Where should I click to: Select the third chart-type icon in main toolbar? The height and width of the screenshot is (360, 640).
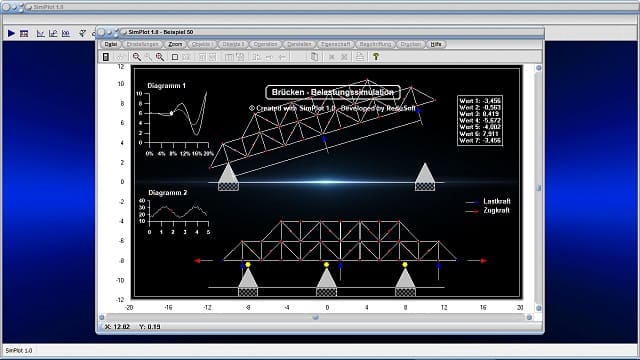[x=66, y=33]
